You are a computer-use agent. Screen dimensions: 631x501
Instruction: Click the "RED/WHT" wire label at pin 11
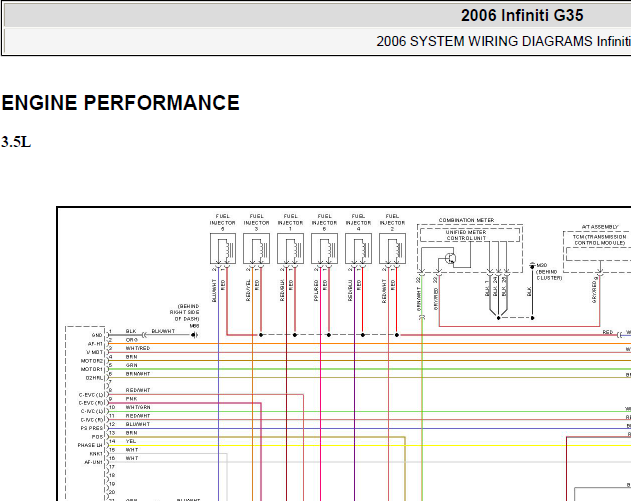coord(138,416)
